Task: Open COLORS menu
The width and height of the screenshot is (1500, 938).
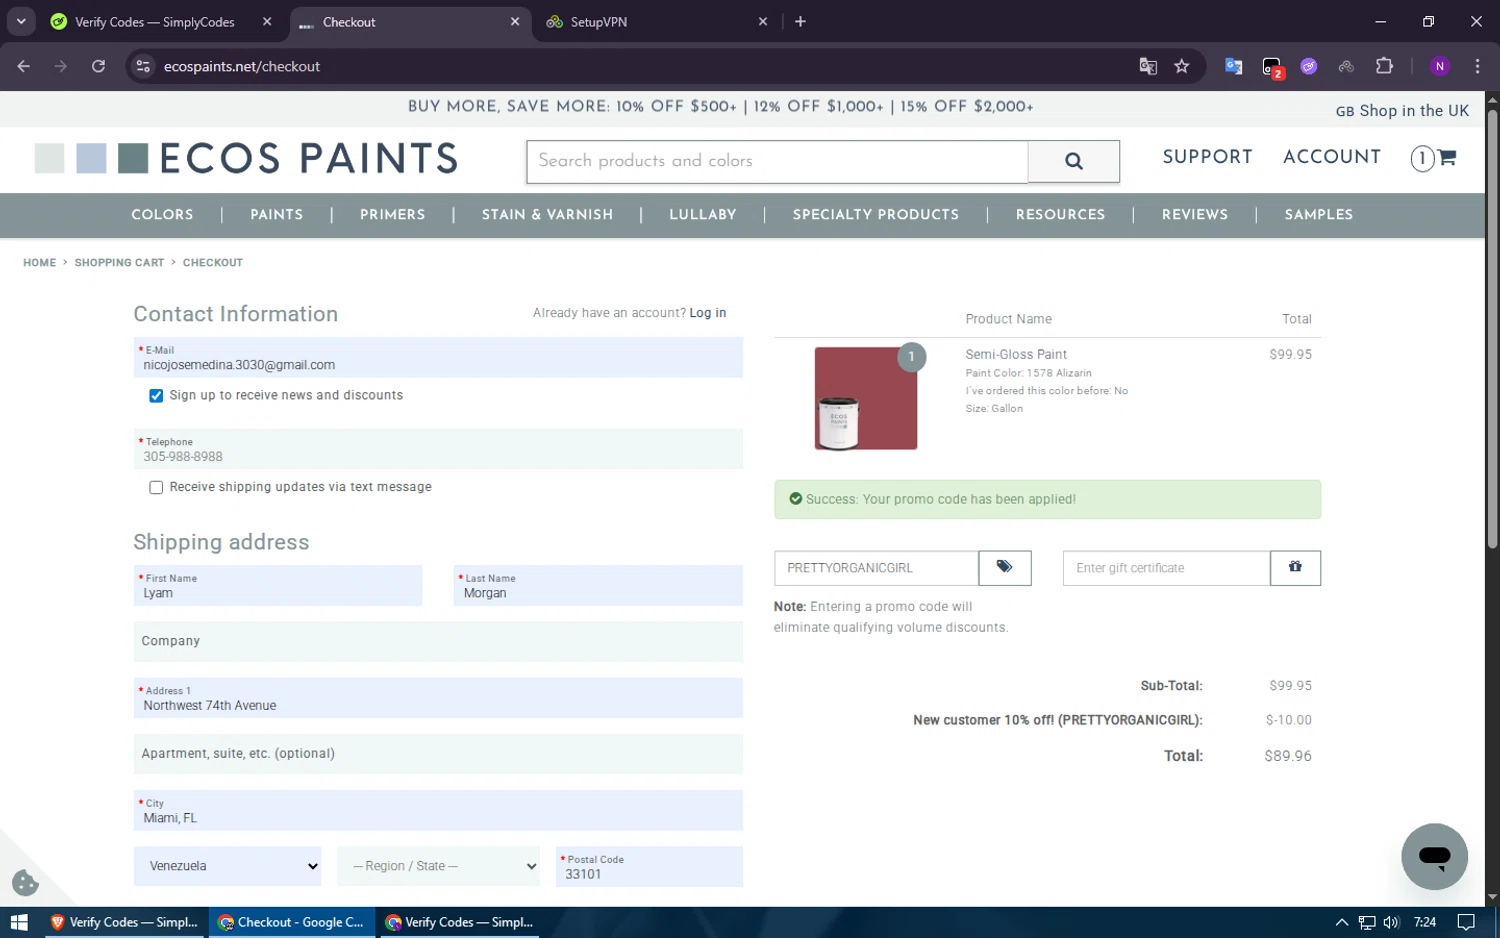Action: [163, 215]
